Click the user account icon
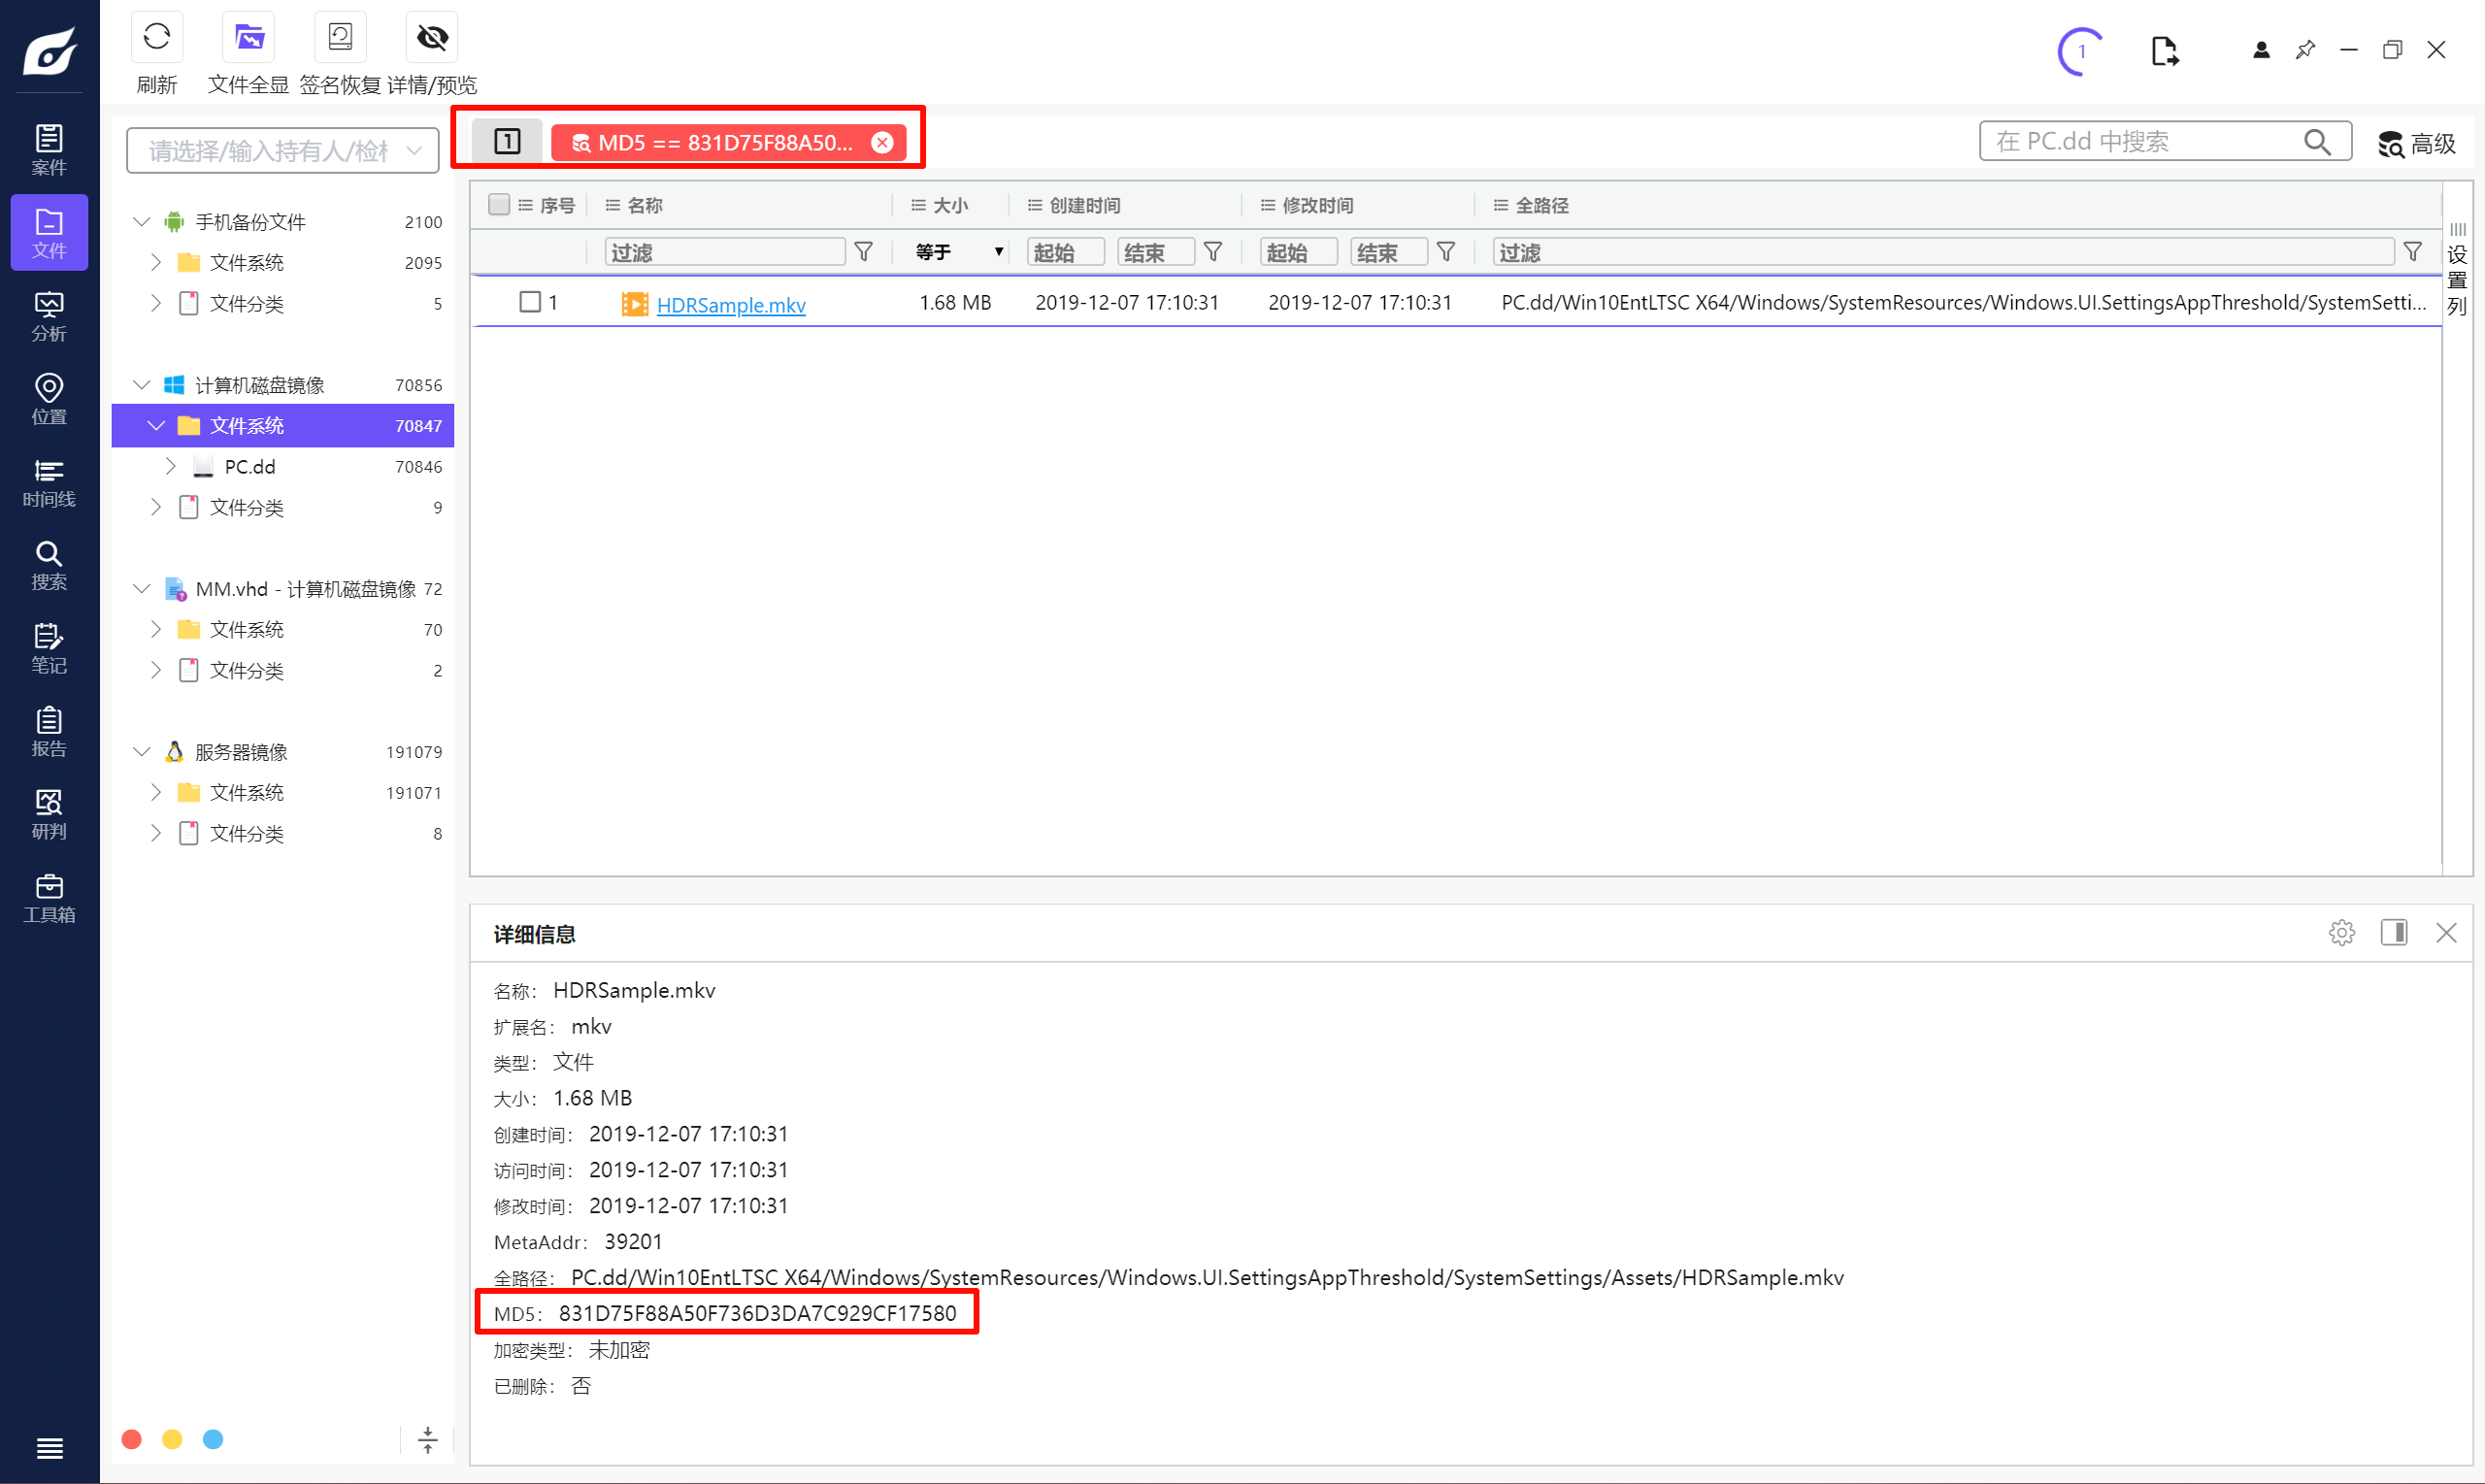The width and height of the screenshot is (2485, 1484). [2261, 50]
